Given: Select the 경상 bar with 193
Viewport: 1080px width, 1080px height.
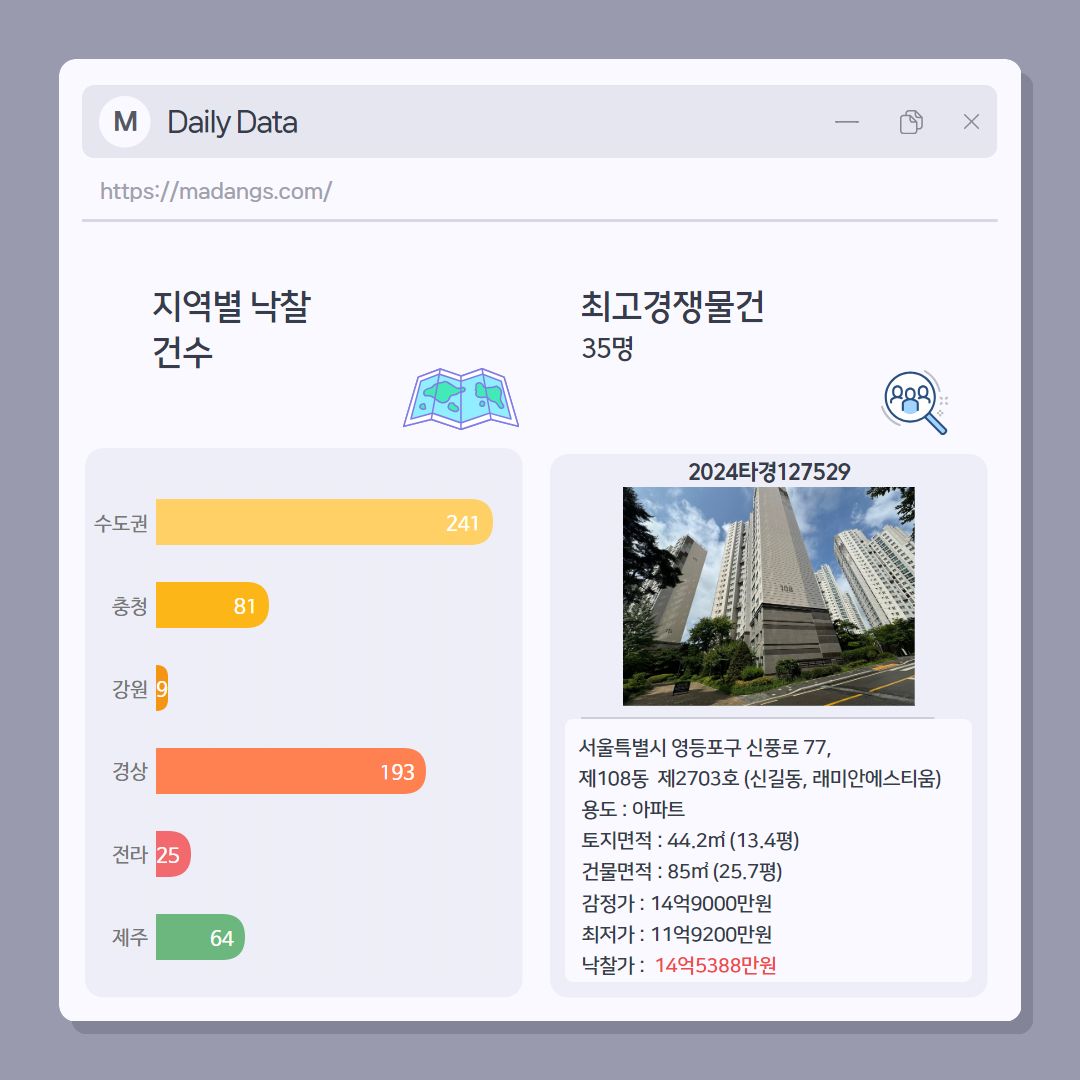Looking at the screenshot, I should (x=291, y=771).
